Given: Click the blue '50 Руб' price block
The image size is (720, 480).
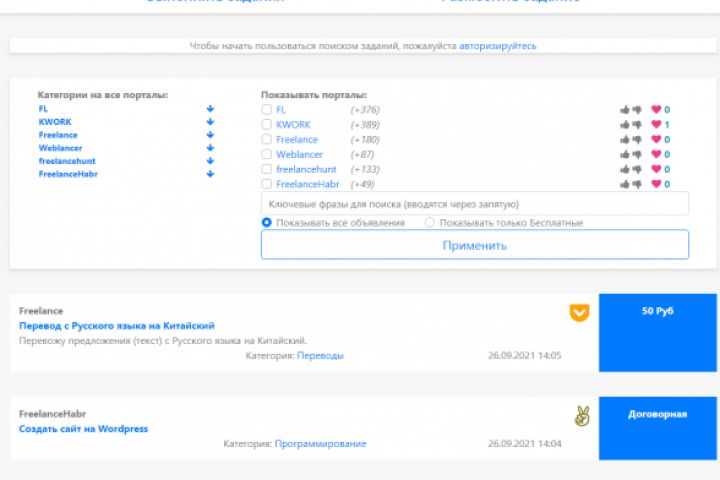Looking at the screenshot, I should tap(658, 333).
